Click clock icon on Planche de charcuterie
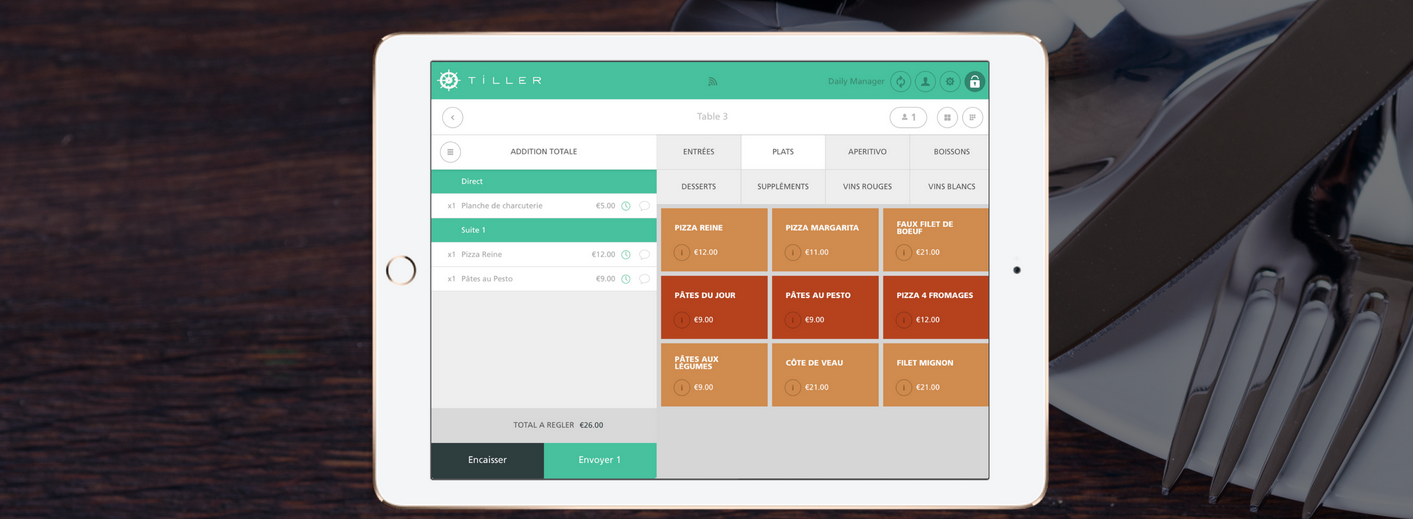 point(626,206)
